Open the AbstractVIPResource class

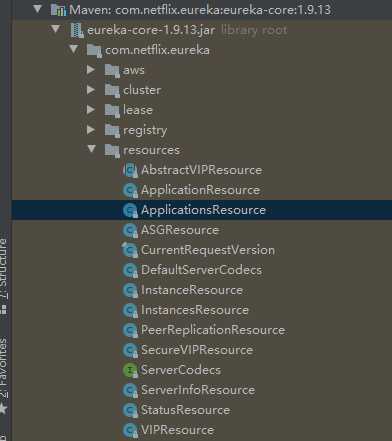point(201,170)
